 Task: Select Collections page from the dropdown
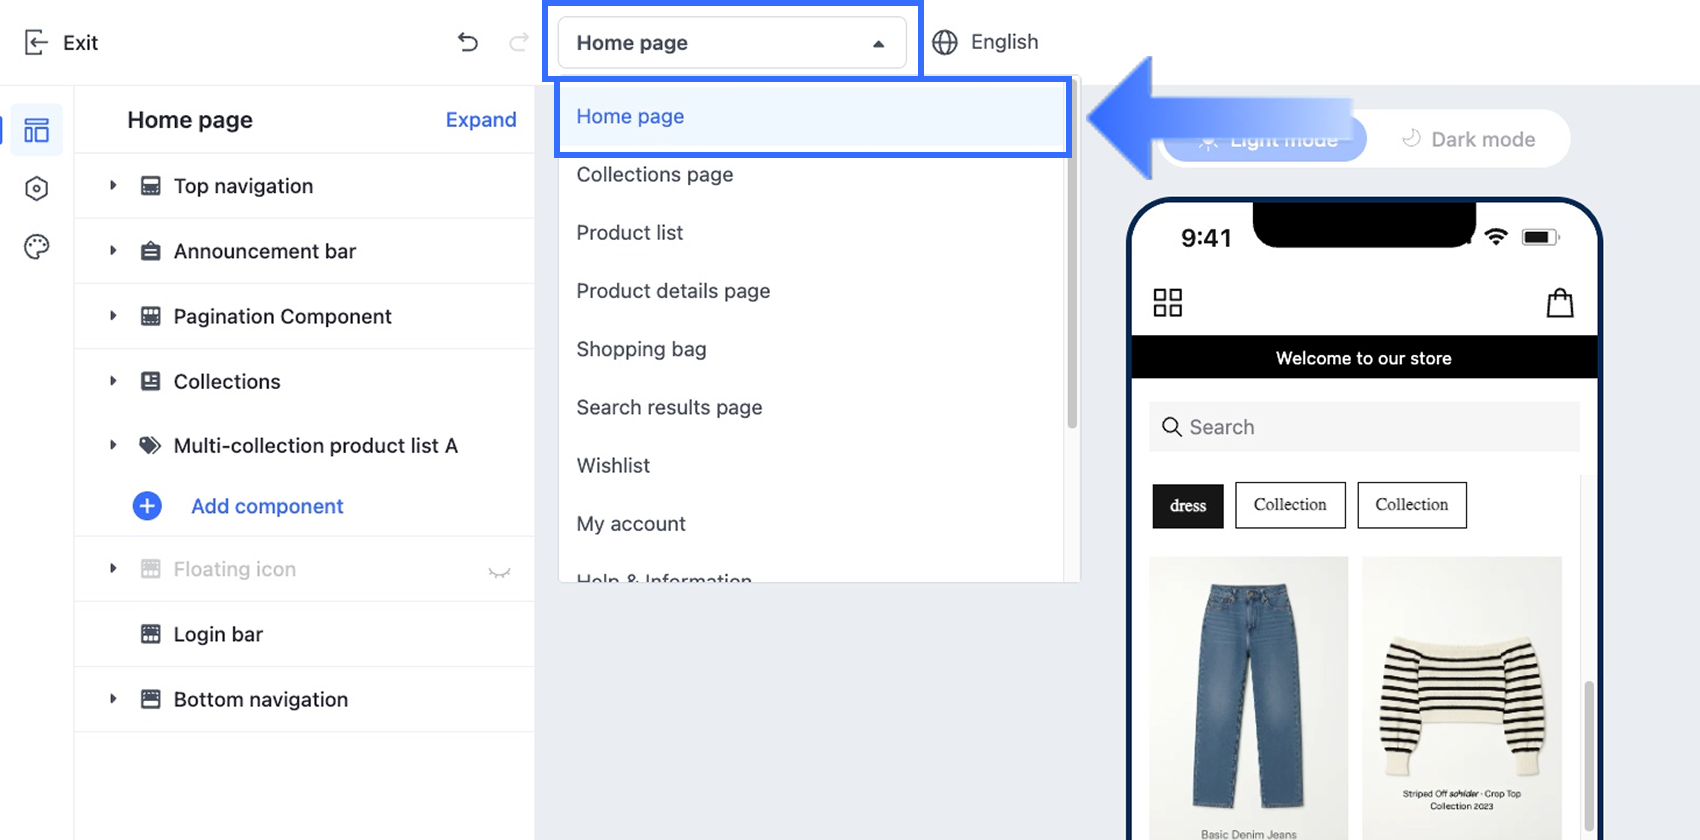coord(655,175)
